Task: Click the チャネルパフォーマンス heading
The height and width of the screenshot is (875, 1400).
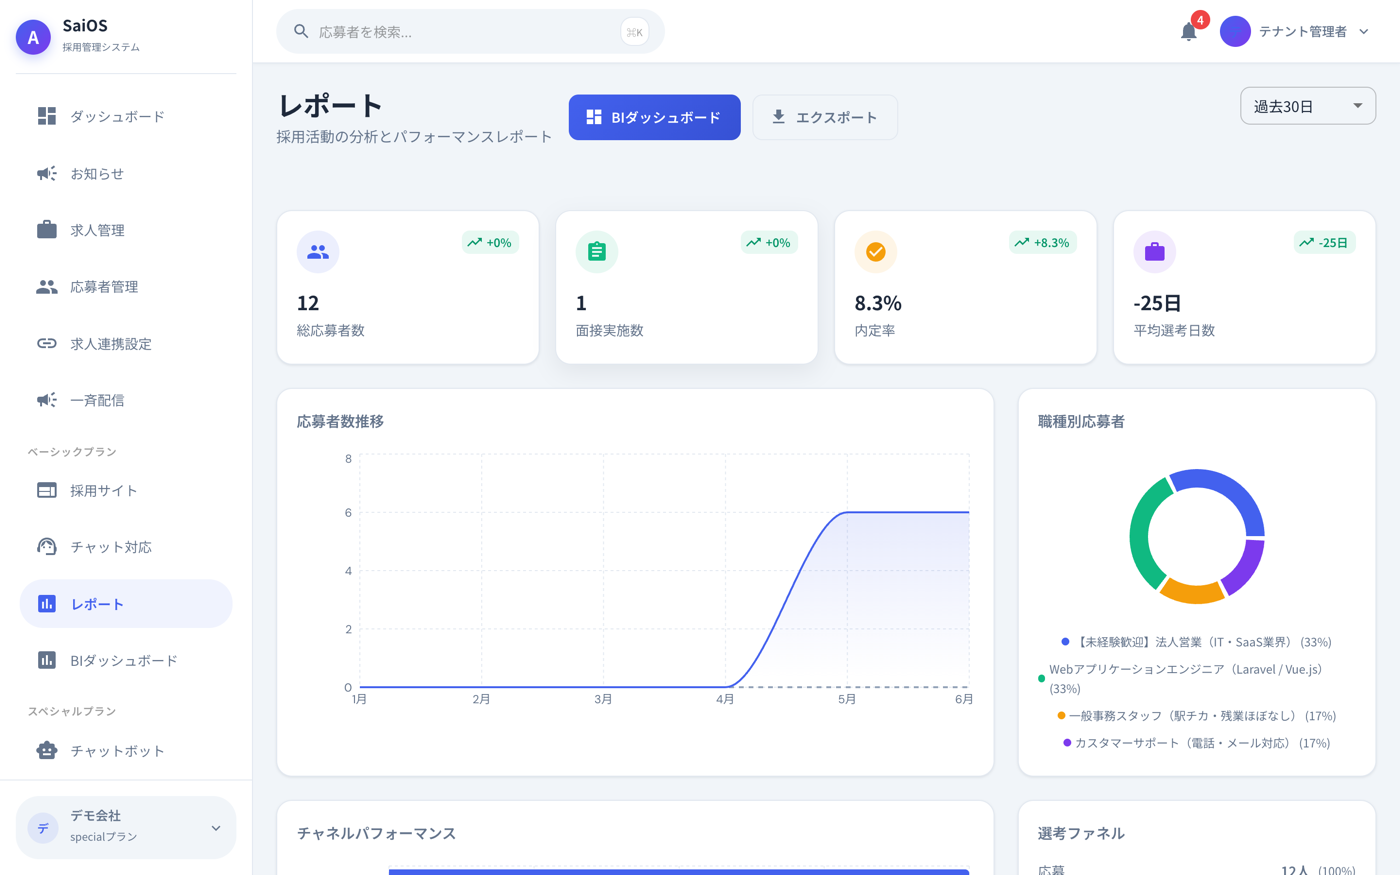Action: (x=376, y=833)
